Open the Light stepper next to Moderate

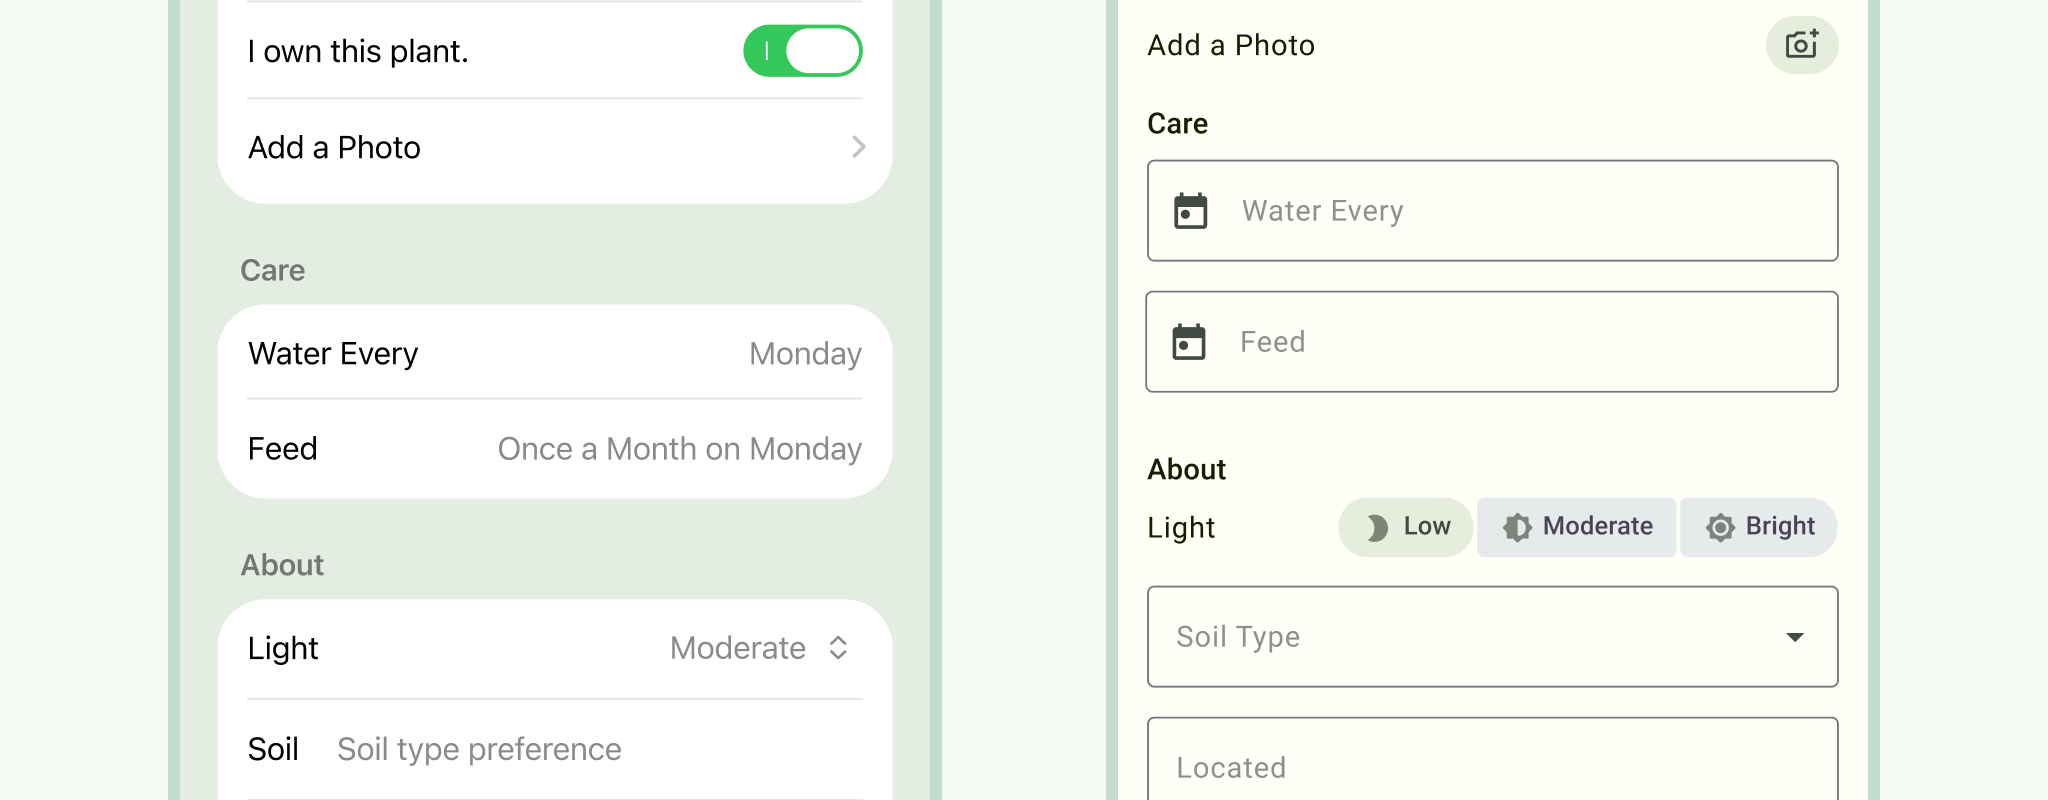(x=839, y=648)
